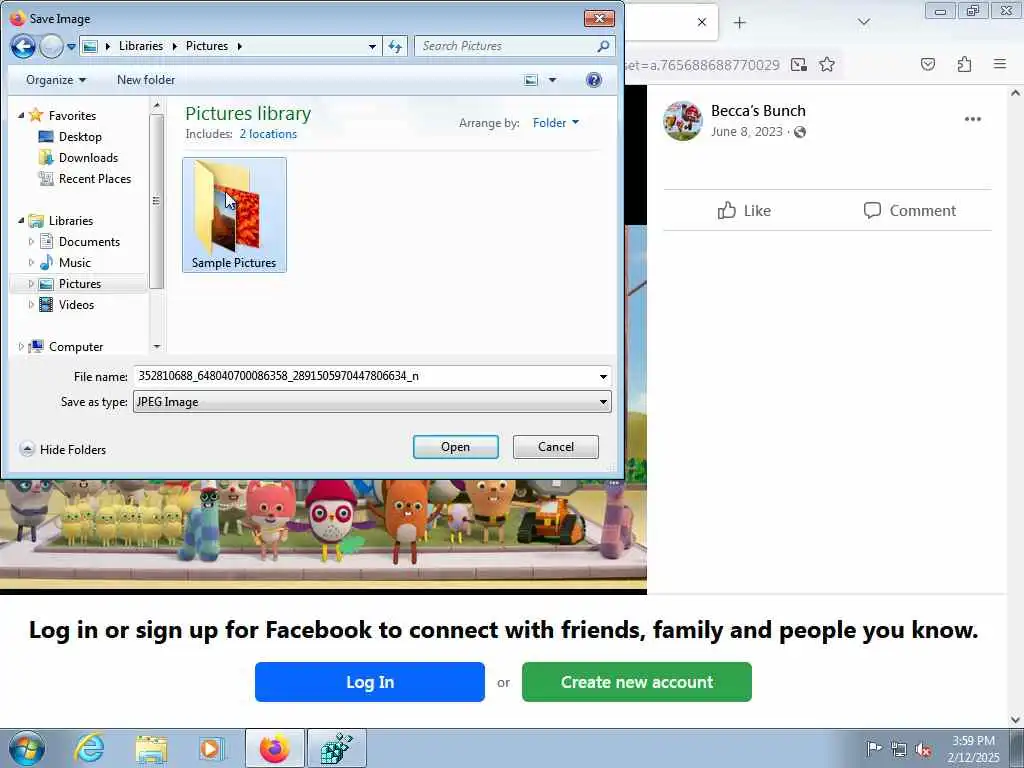Click the File name text field

[x=364, y=376]
